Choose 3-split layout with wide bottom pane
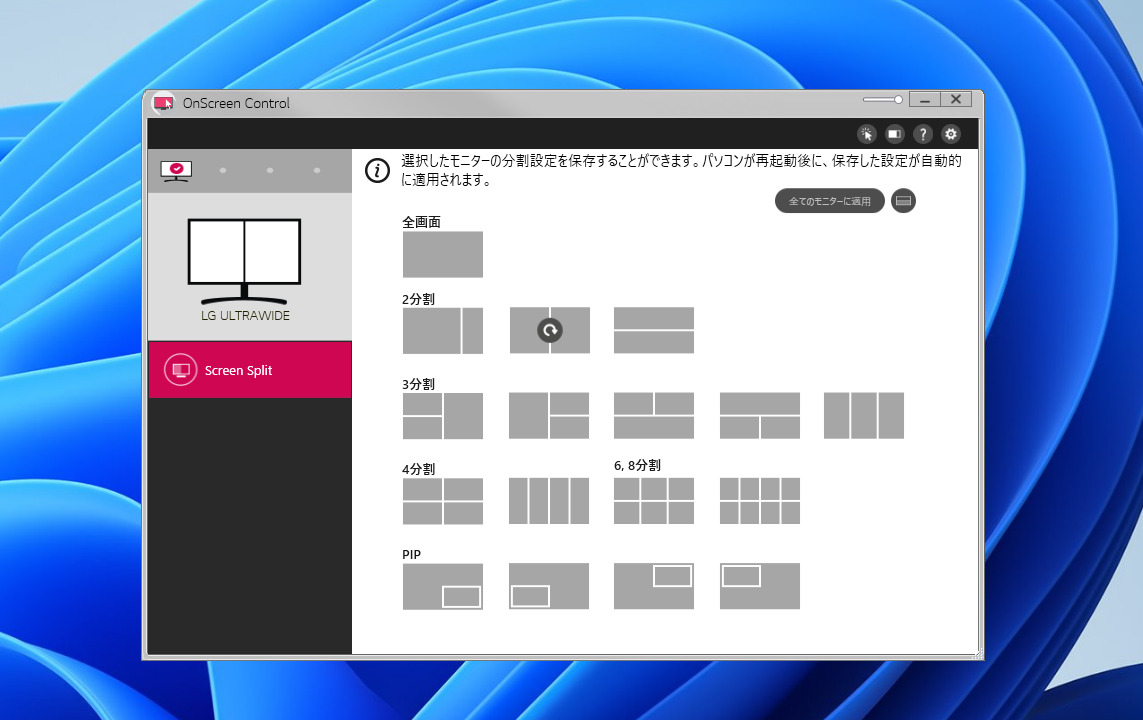This screenshot has width=1143, height=720. click(x=654, y=415)
